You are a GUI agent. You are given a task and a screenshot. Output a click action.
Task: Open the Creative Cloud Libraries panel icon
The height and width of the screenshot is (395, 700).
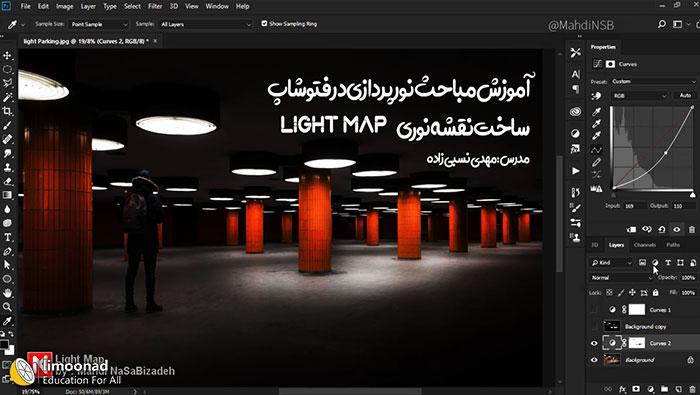pyautogui.click(x=575, y=112)
